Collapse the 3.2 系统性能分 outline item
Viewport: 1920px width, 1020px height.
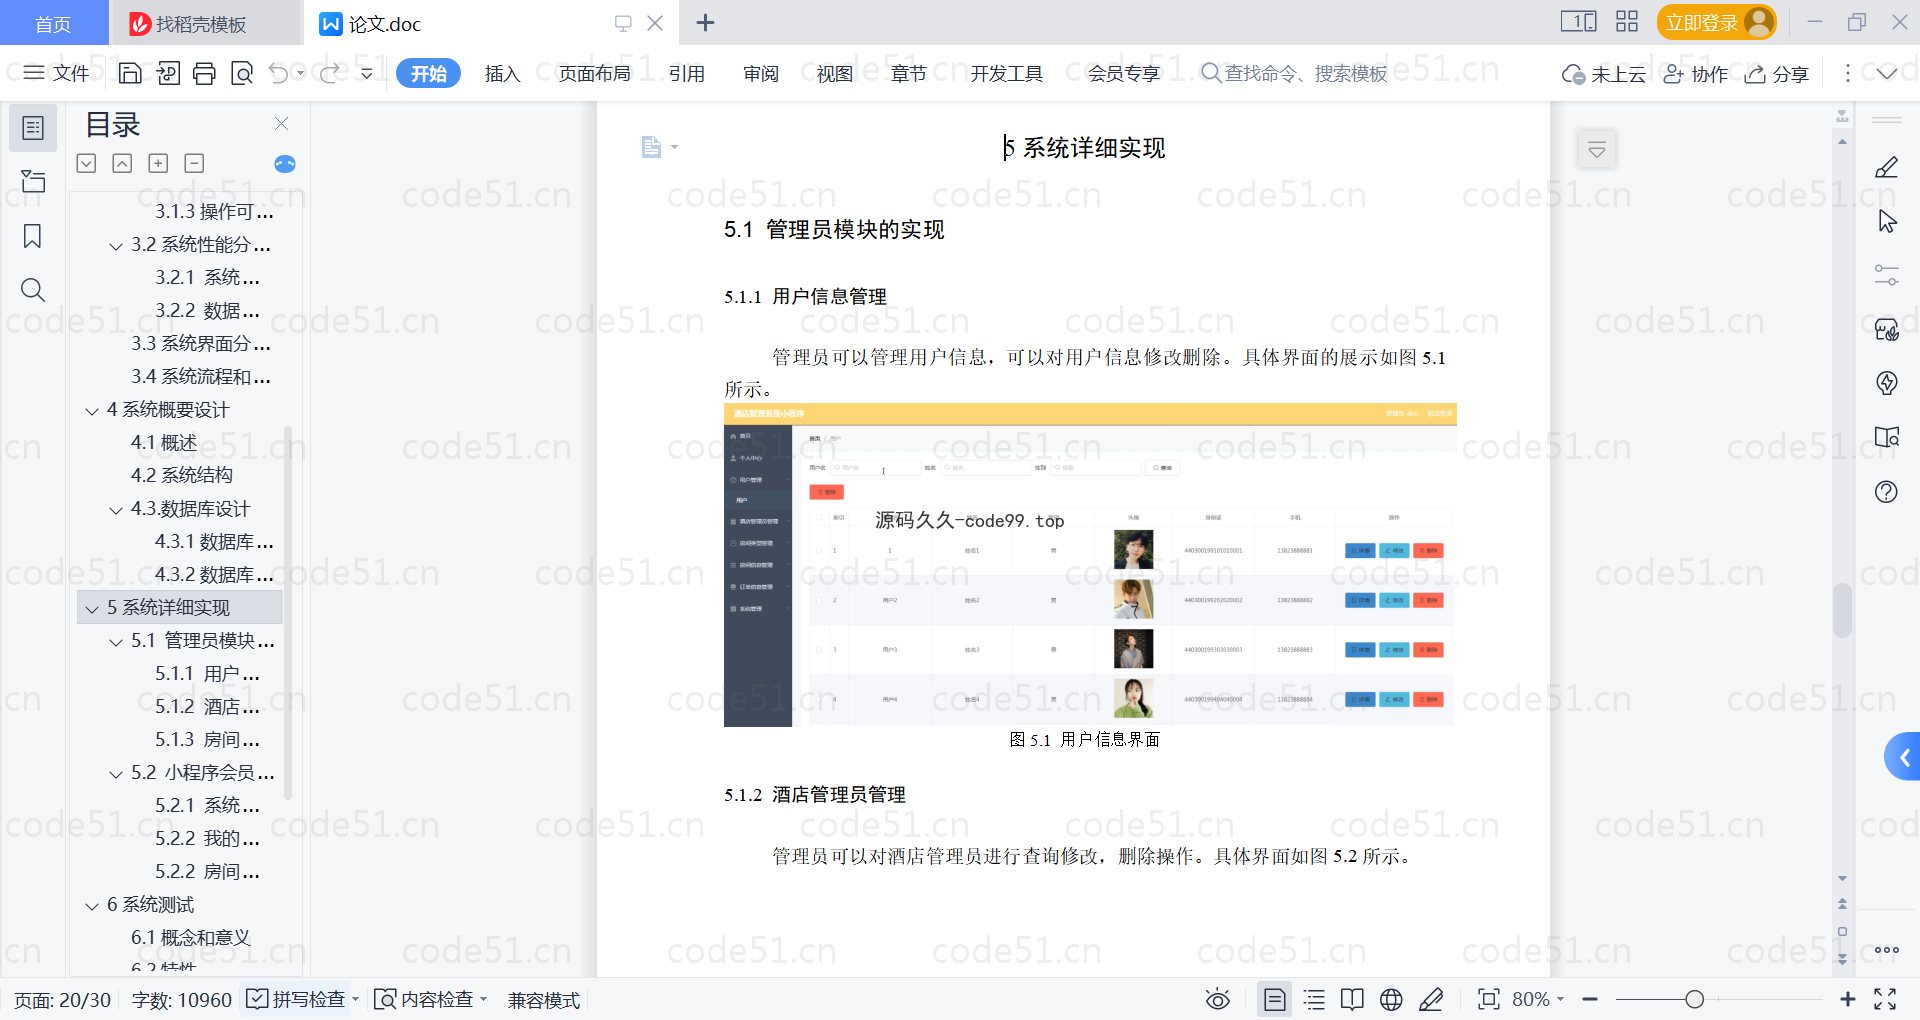[116, 245]
